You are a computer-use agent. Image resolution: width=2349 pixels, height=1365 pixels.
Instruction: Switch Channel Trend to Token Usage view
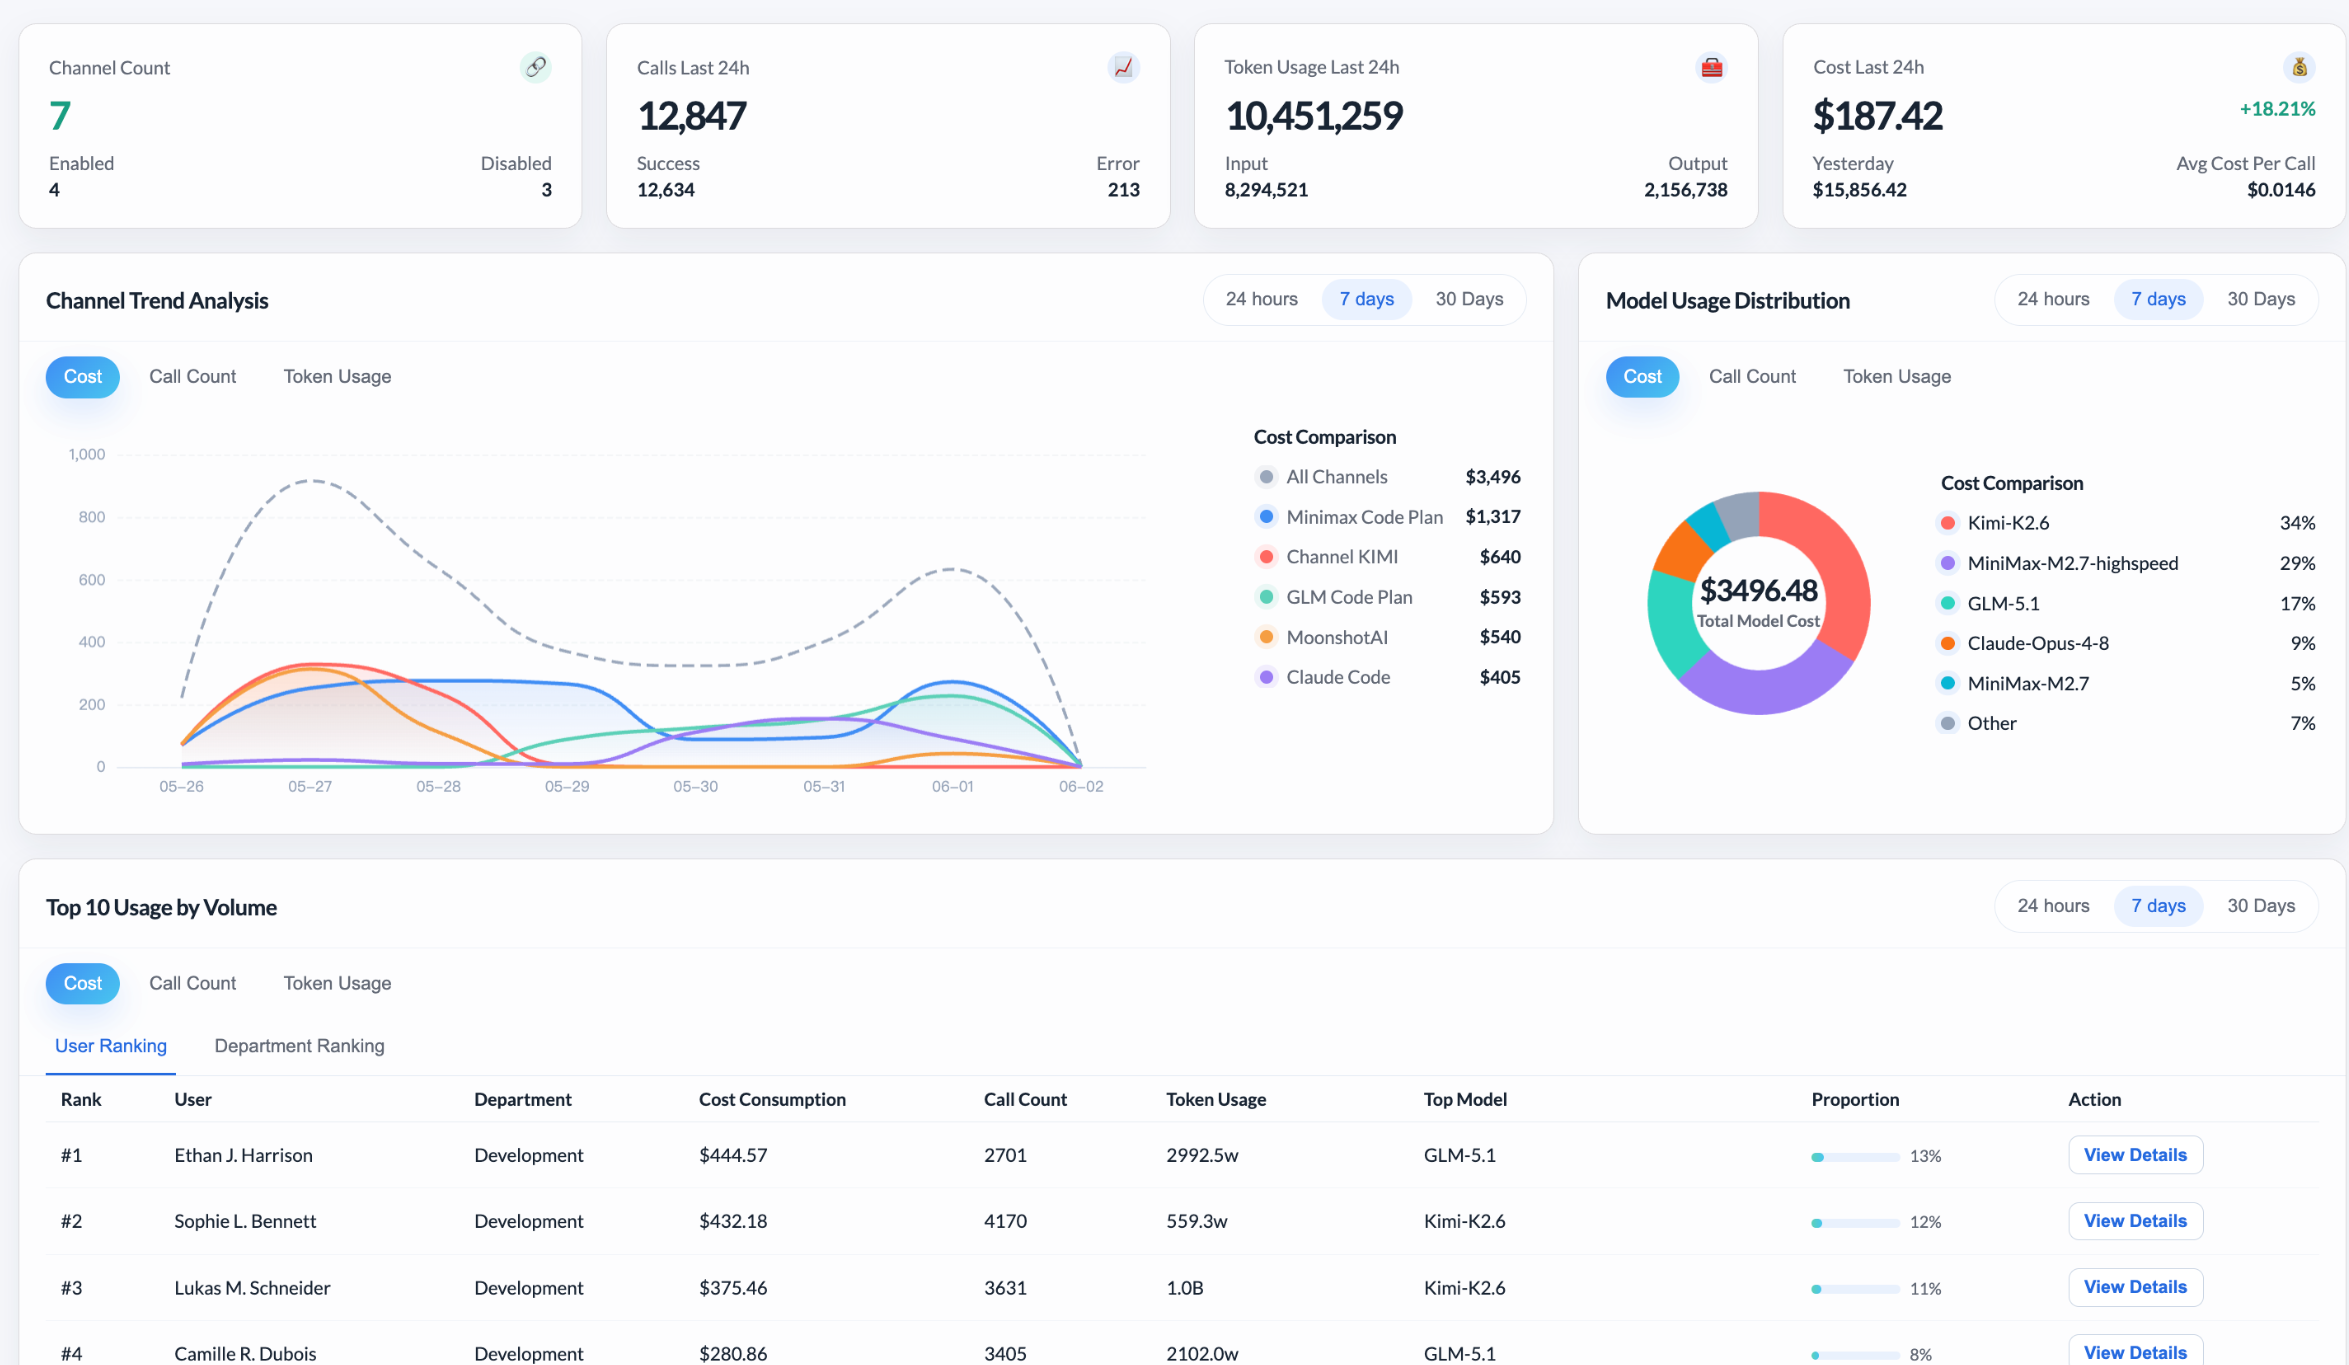point(337,377)
